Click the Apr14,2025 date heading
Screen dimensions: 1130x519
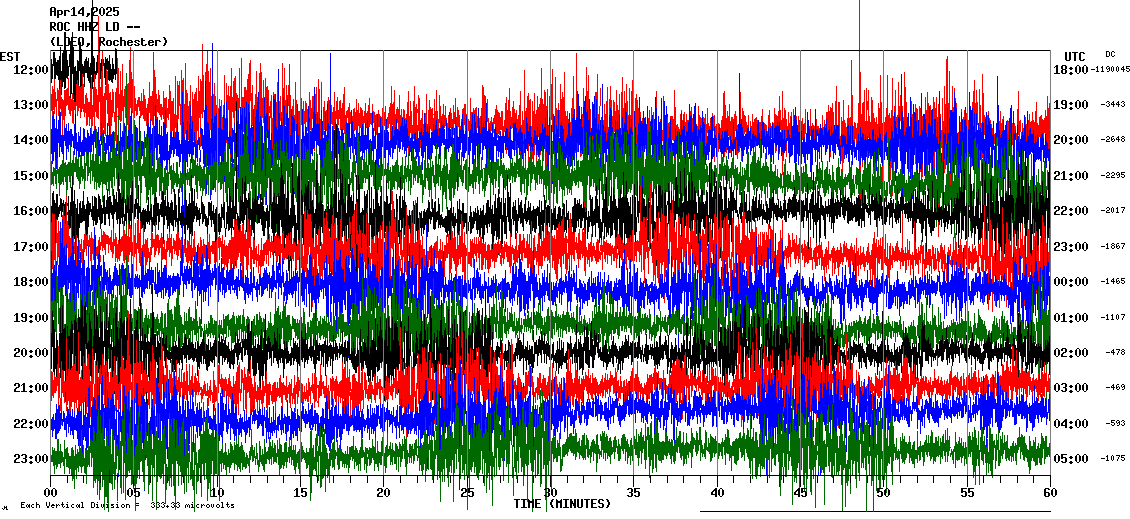point(84,12)
